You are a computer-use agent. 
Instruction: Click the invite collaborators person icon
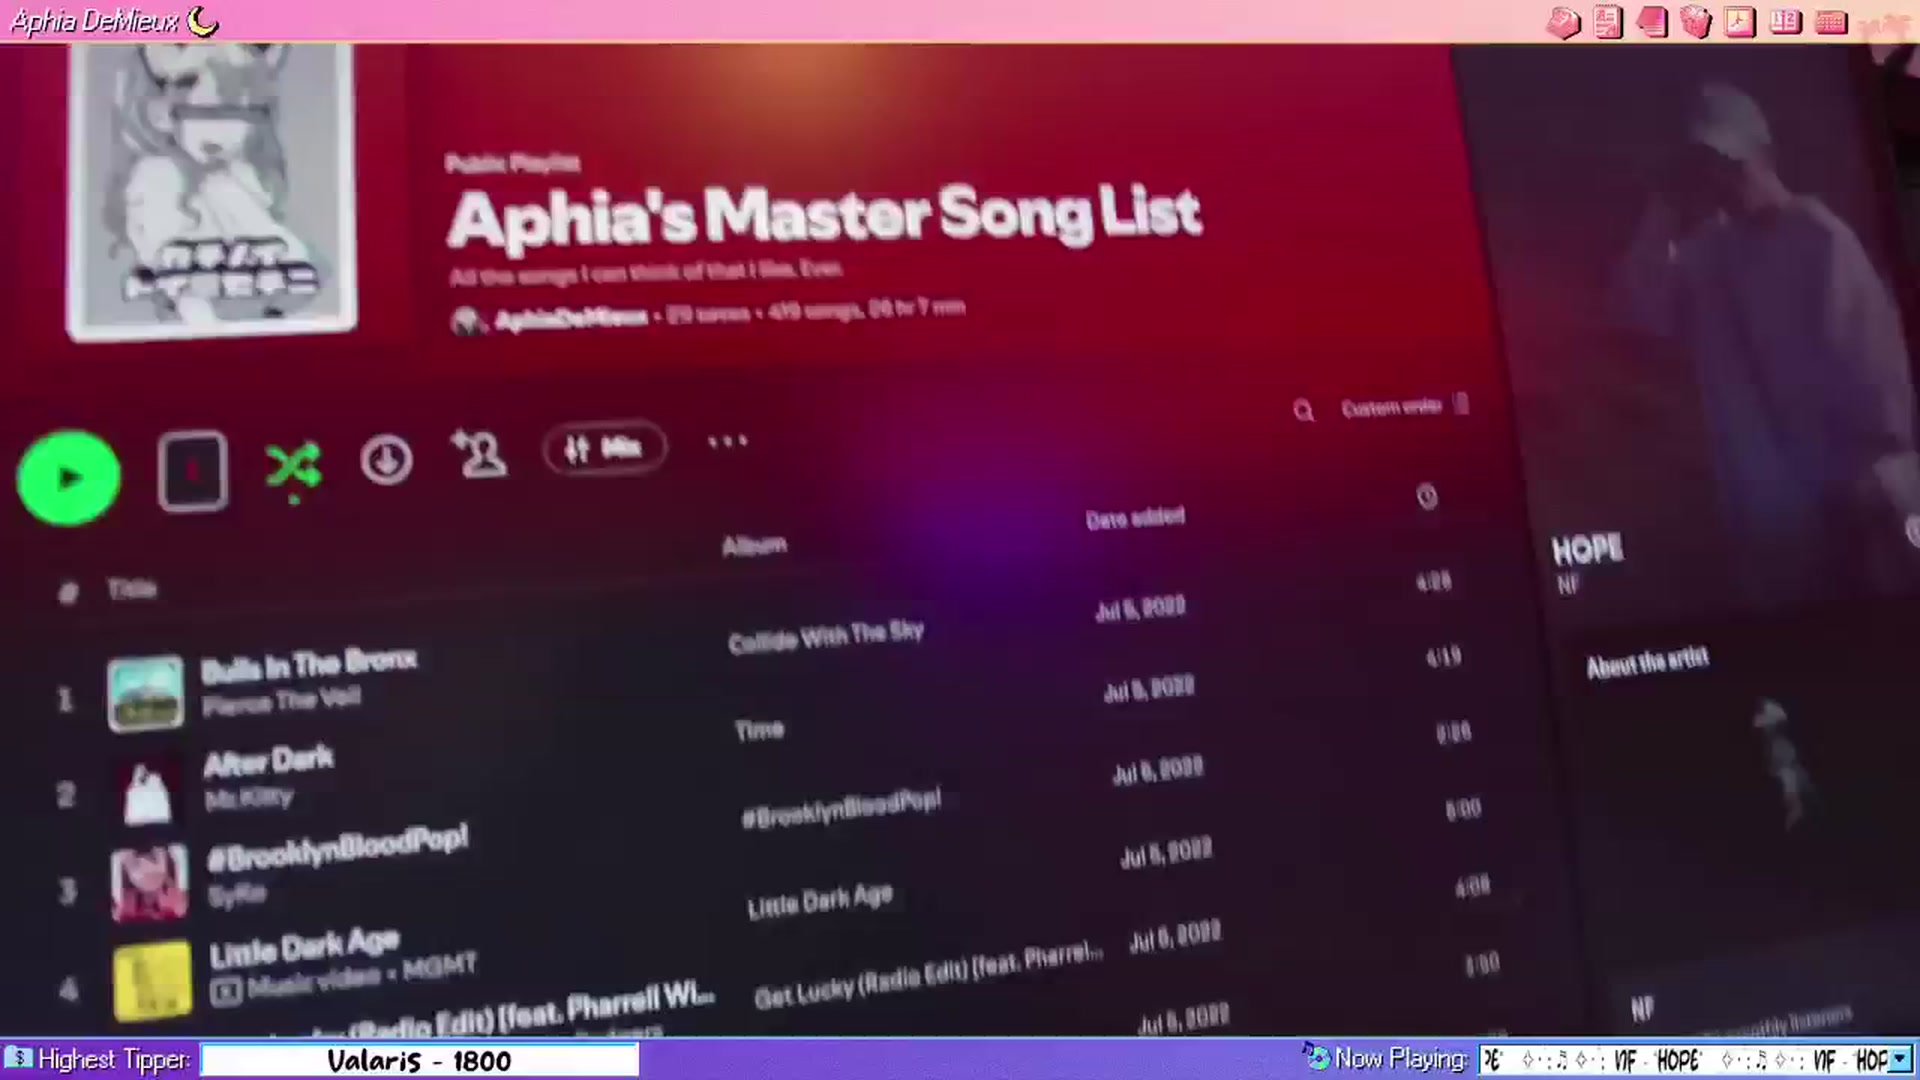479,454
